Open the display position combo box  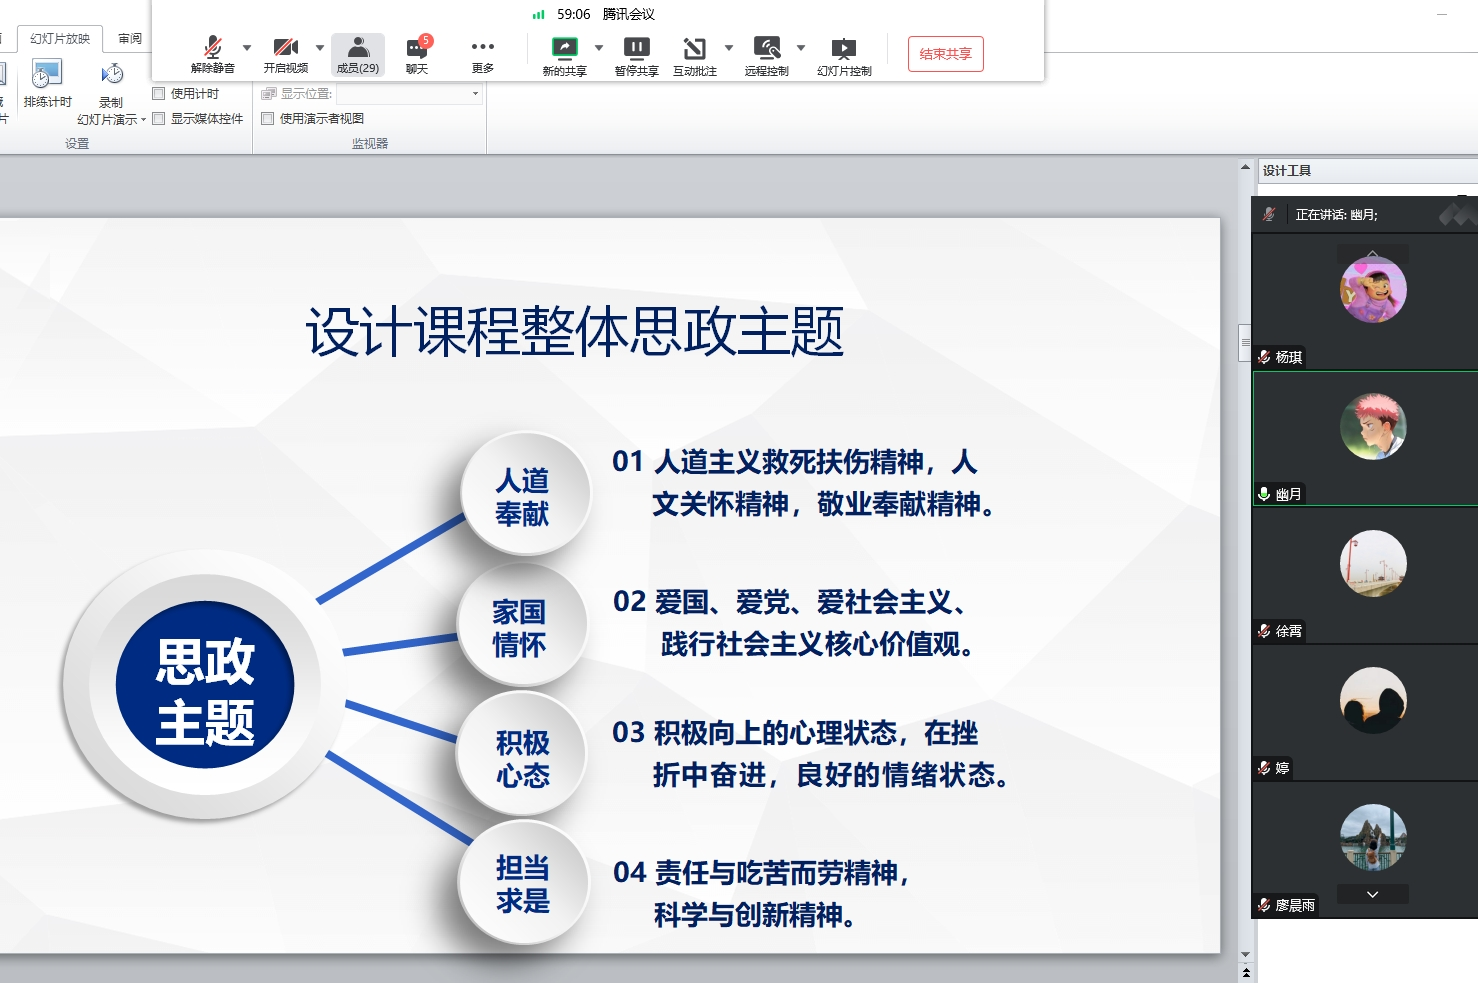pos(409,94)
